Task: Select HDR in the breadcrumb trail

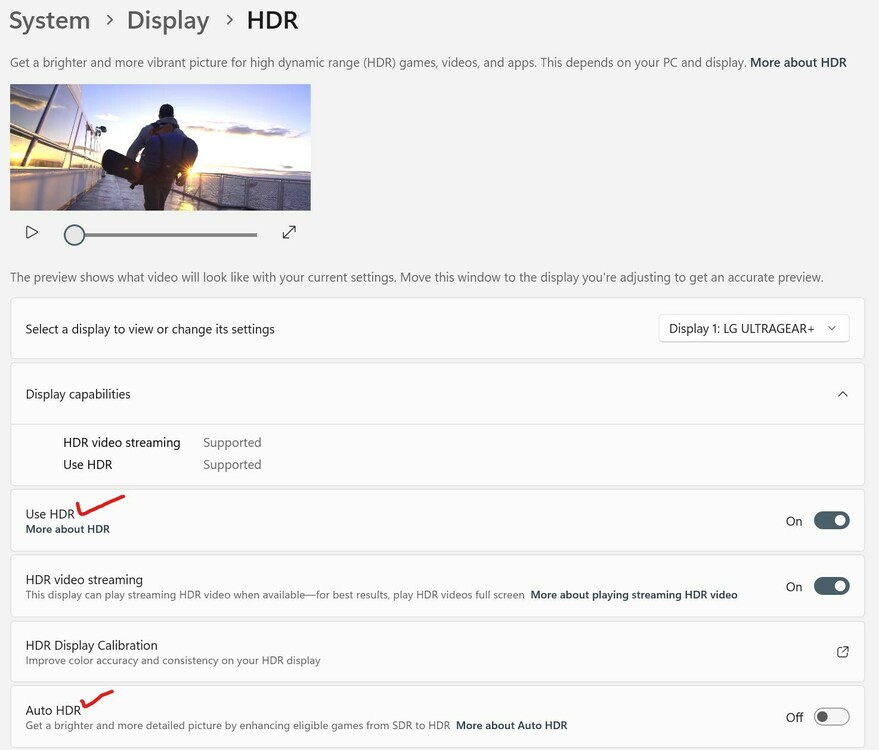Action: click(271, 20)
